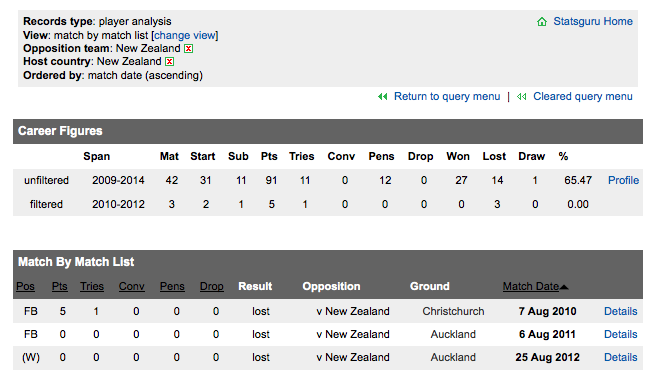Viewport: 653px width, 385px height.
Task: Click the win percentage 65.47
Action: coord(578,180)
